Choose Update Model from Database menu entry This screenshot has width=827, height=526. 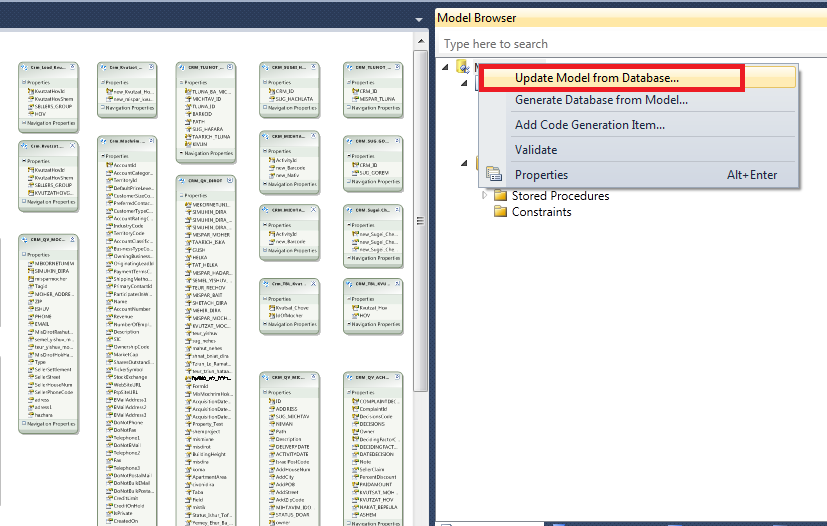tap(596, 78)
